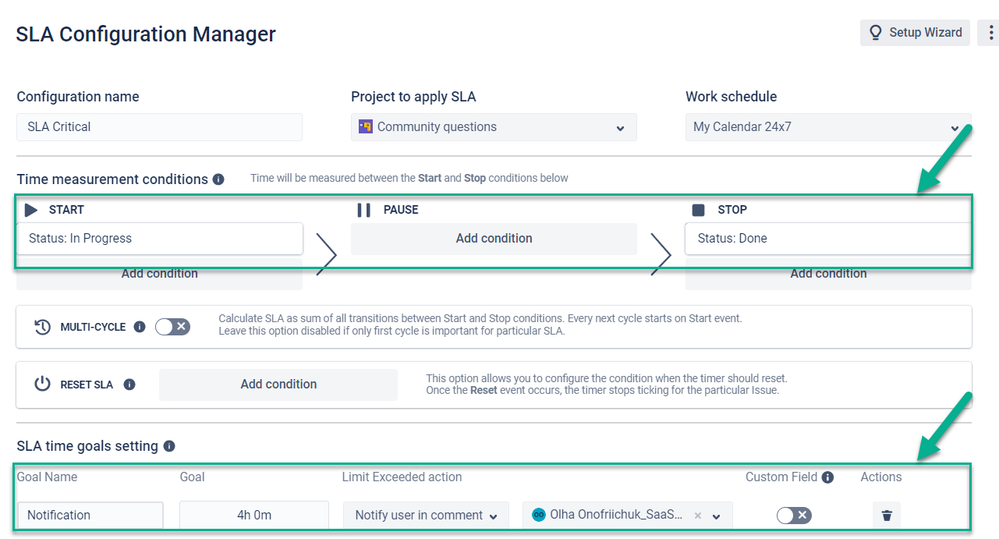Delete the Notification goal with trash icon

point(886,515)
